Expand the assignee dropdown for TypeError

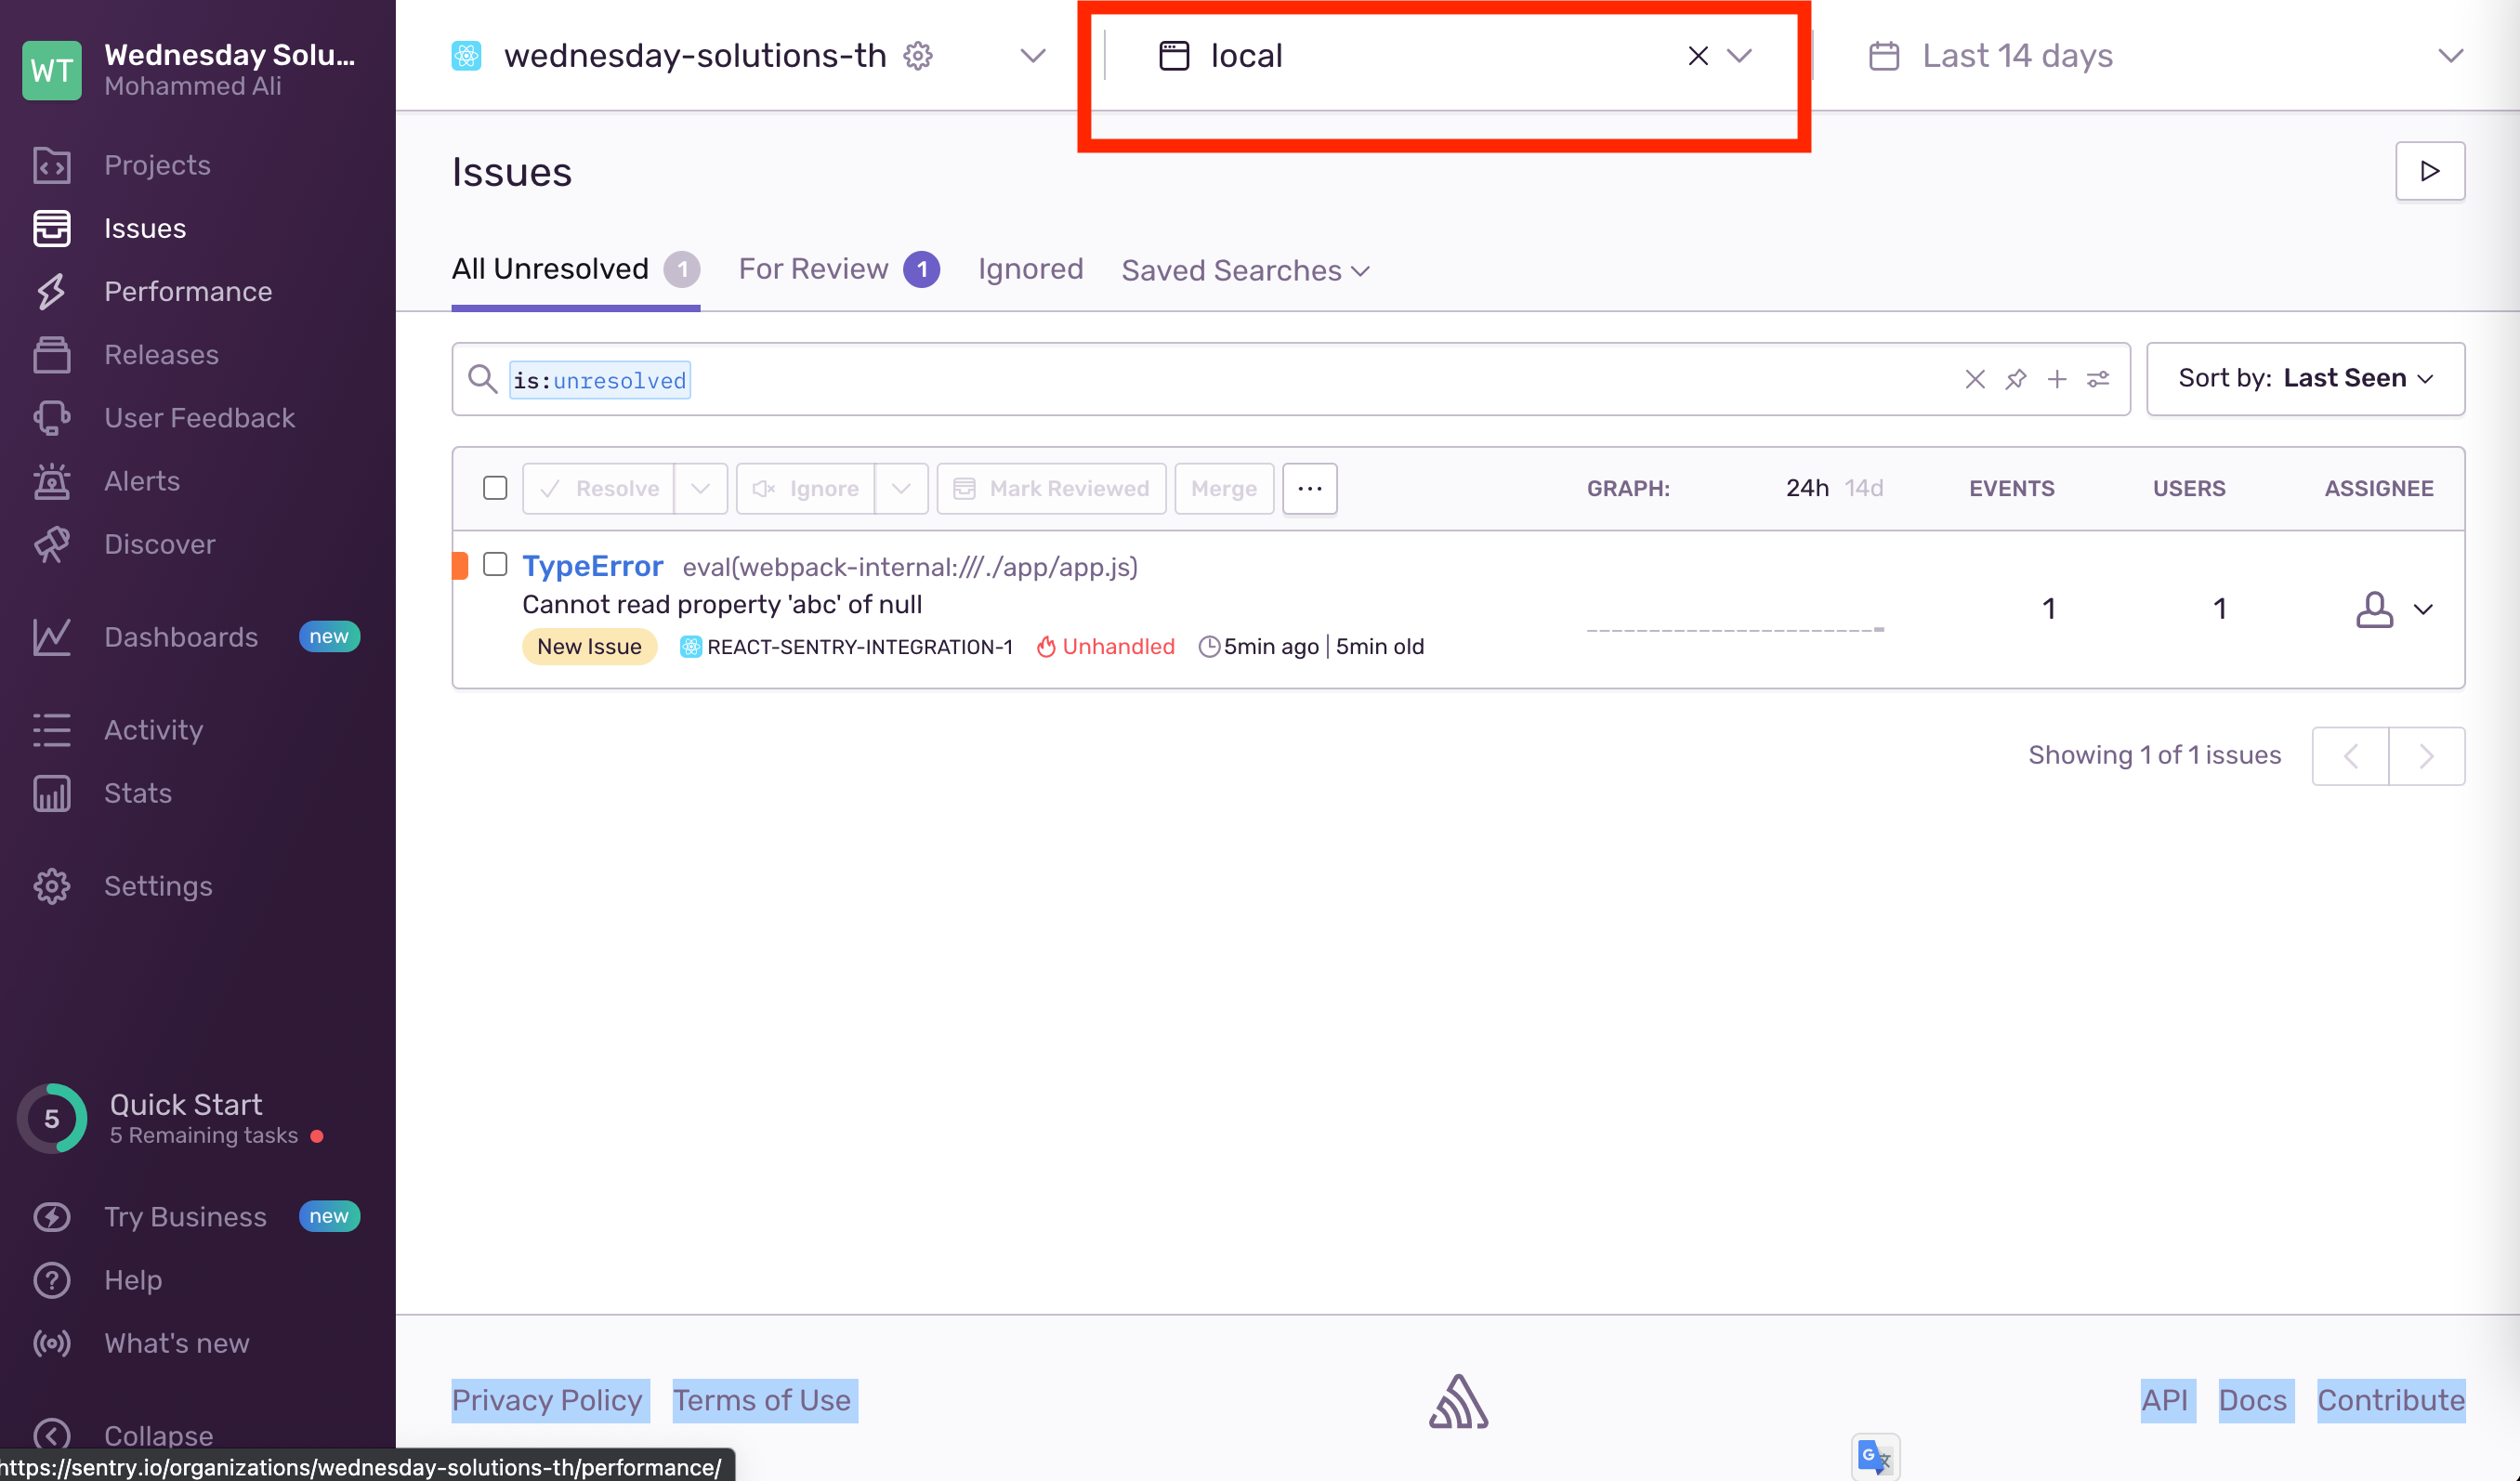click(2423, 609)
